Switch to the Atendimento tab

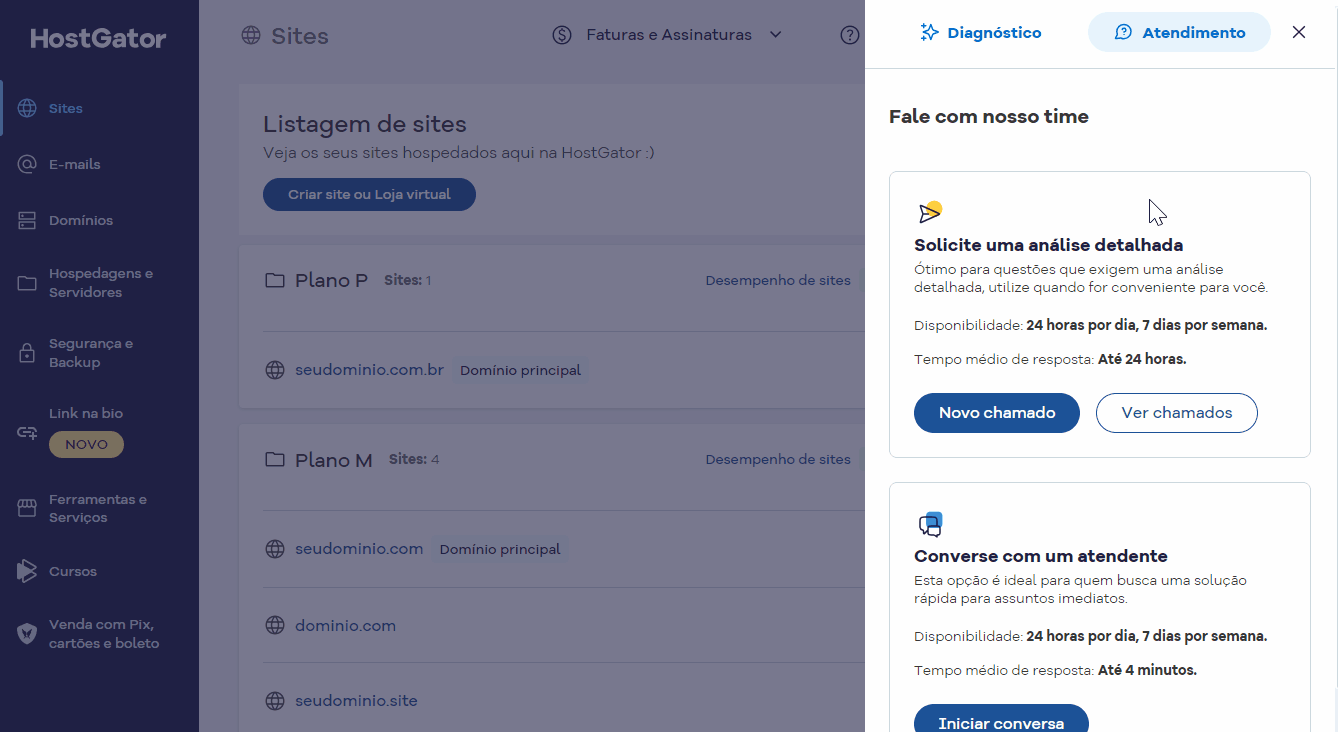(1179, 33)
